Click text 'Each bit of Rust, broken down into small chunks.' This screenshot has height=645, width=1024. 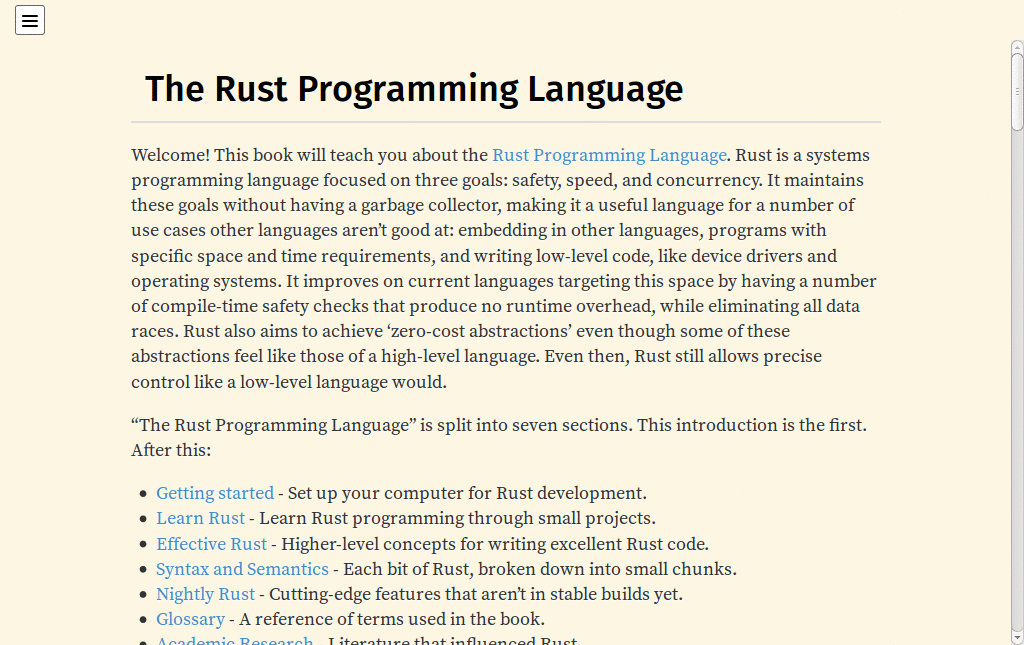[540, 569]
